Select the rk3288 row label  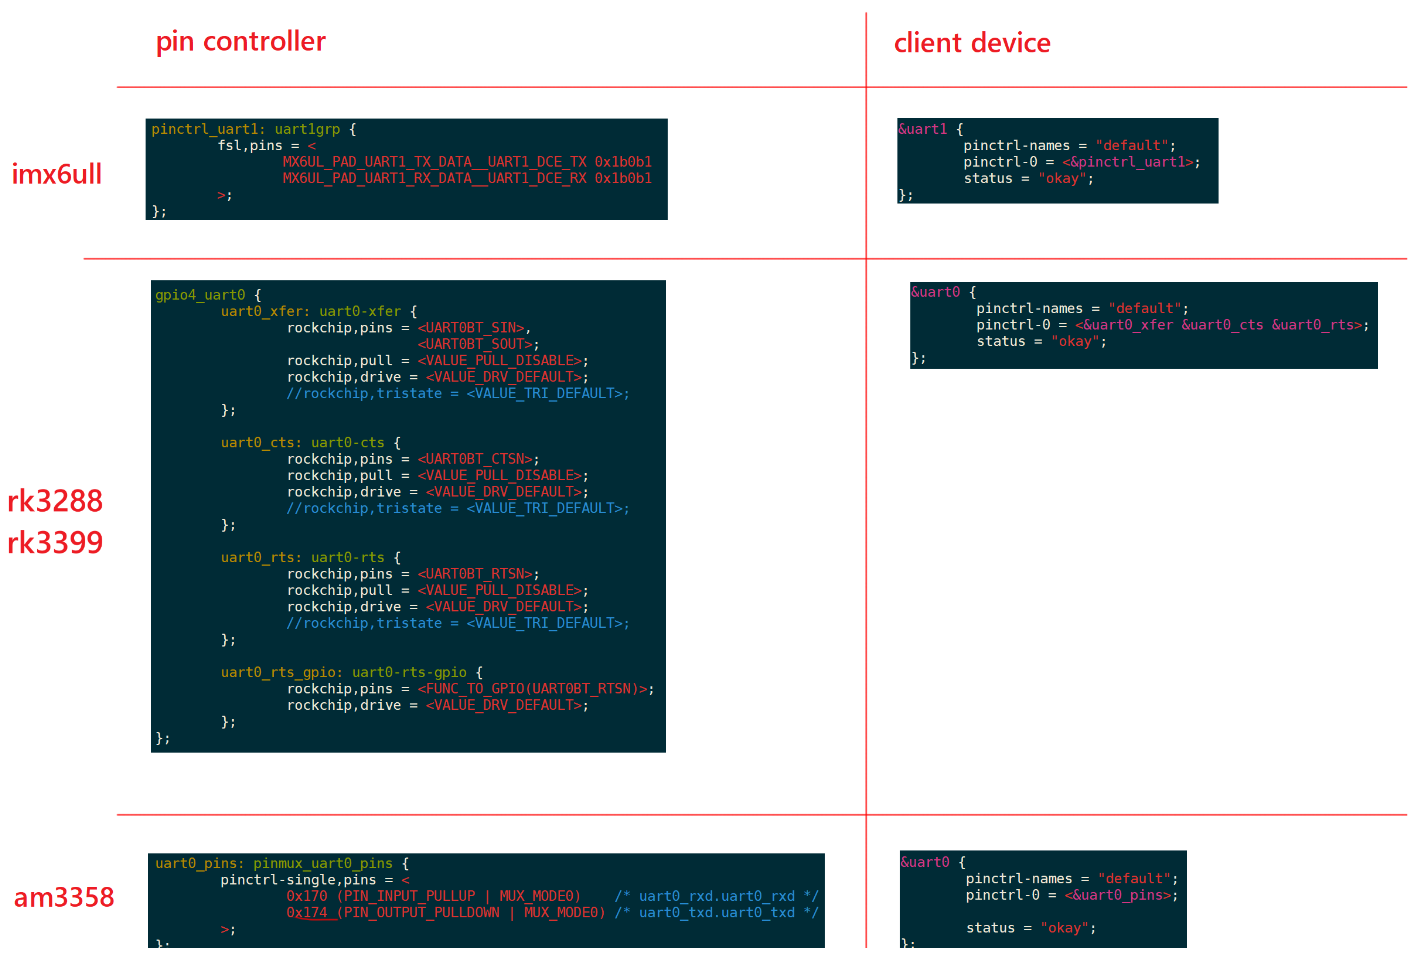pyautogui.click(x=55, y=501)
